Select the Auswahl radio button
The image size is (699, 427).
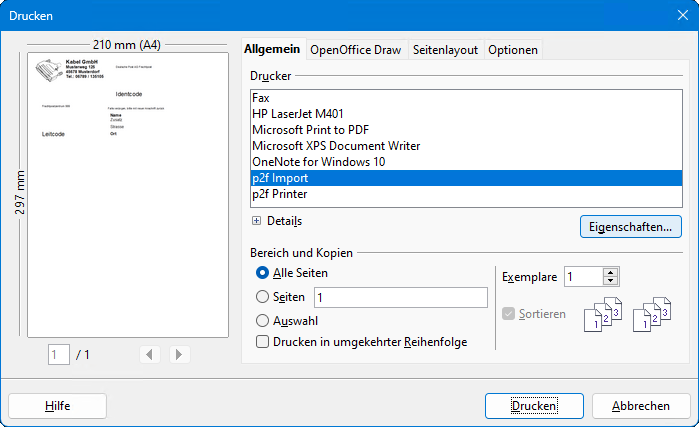point(264,321)
